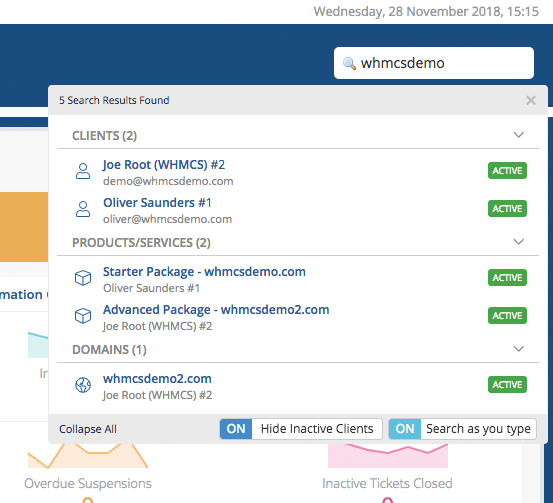Image resolution: width=553 pixels, height=503 pixels.
Task: Click the user icon beside Oliver Saunders
Action: [83, 209]
